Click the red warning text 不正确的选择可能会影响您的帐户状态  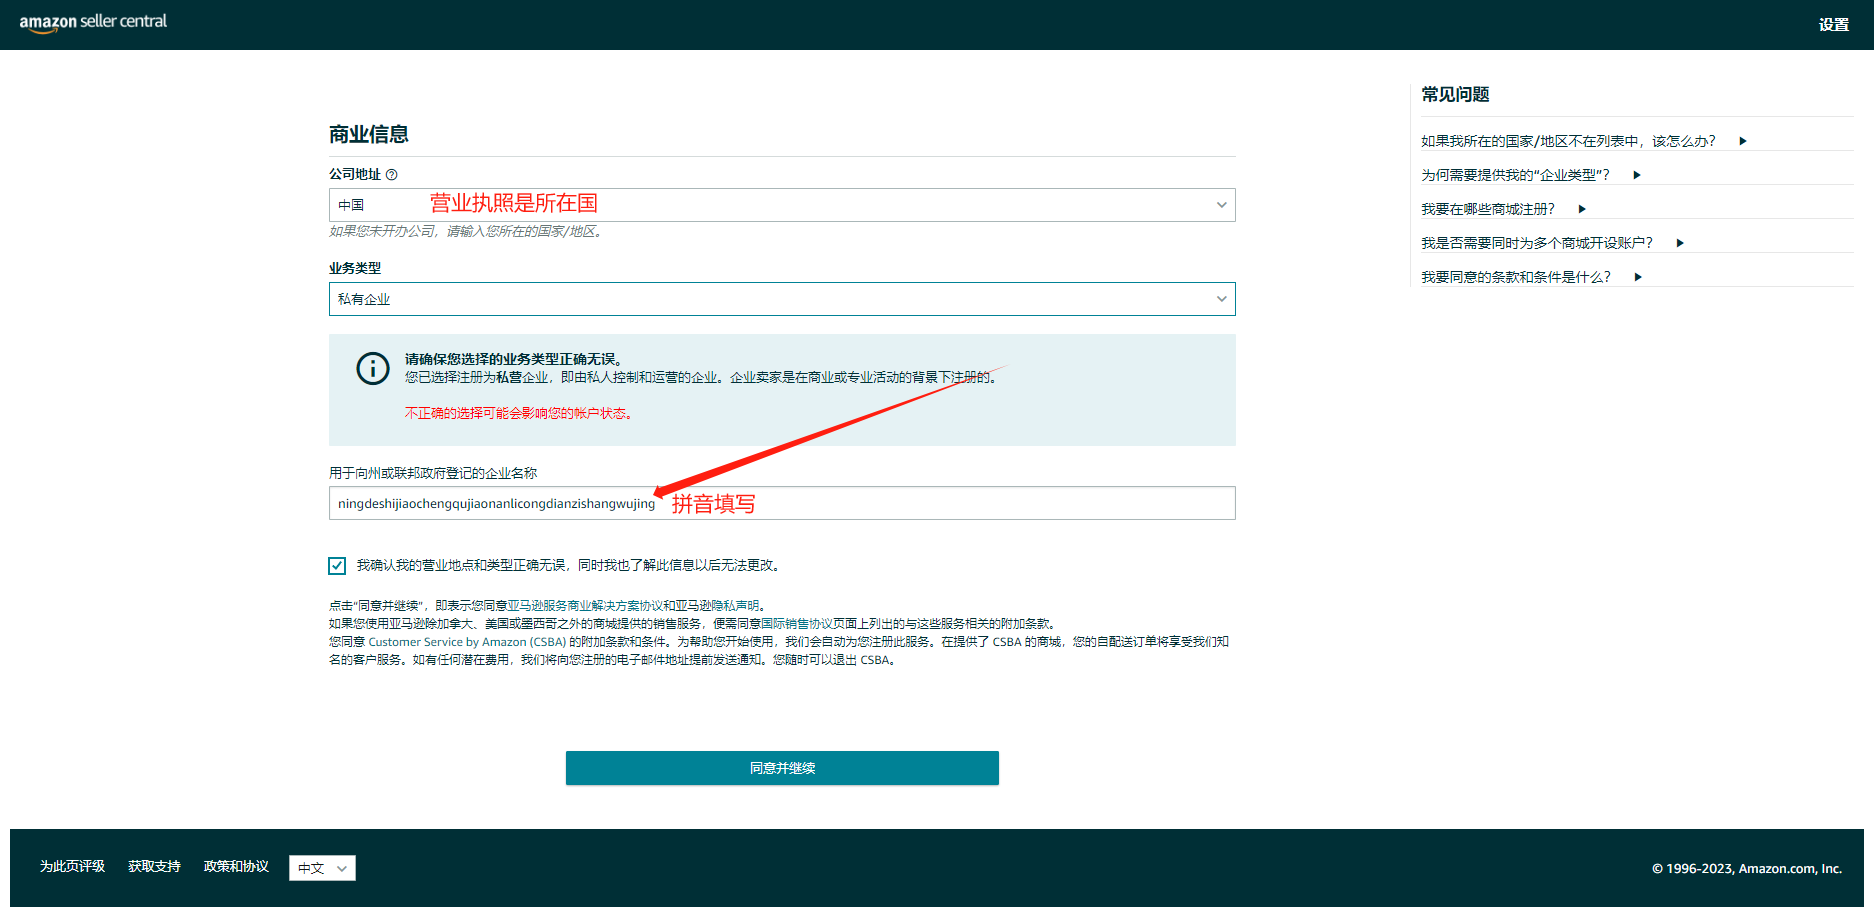pos(518,413)
